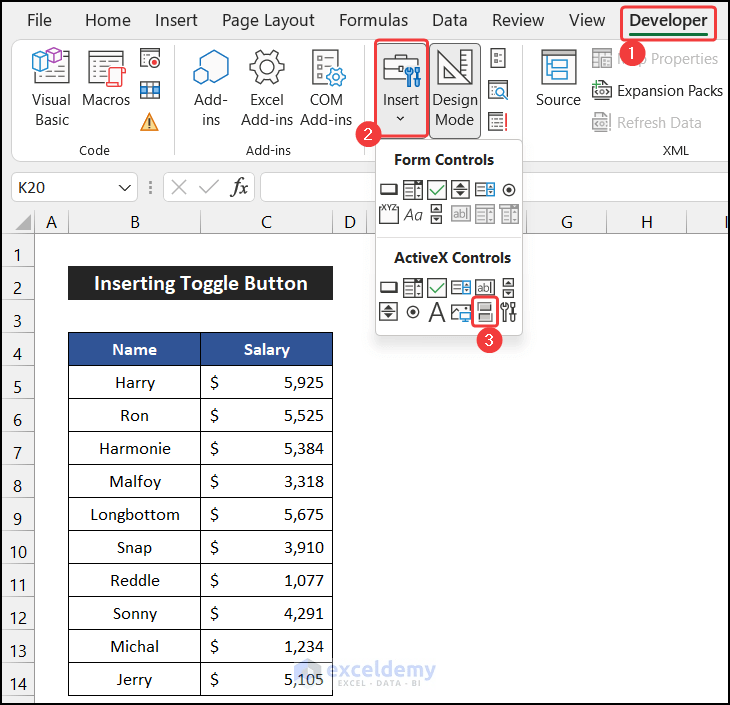Toggle Design Mode
The height and width of the screenshot is (705, 730).
[x=455, y=90]
